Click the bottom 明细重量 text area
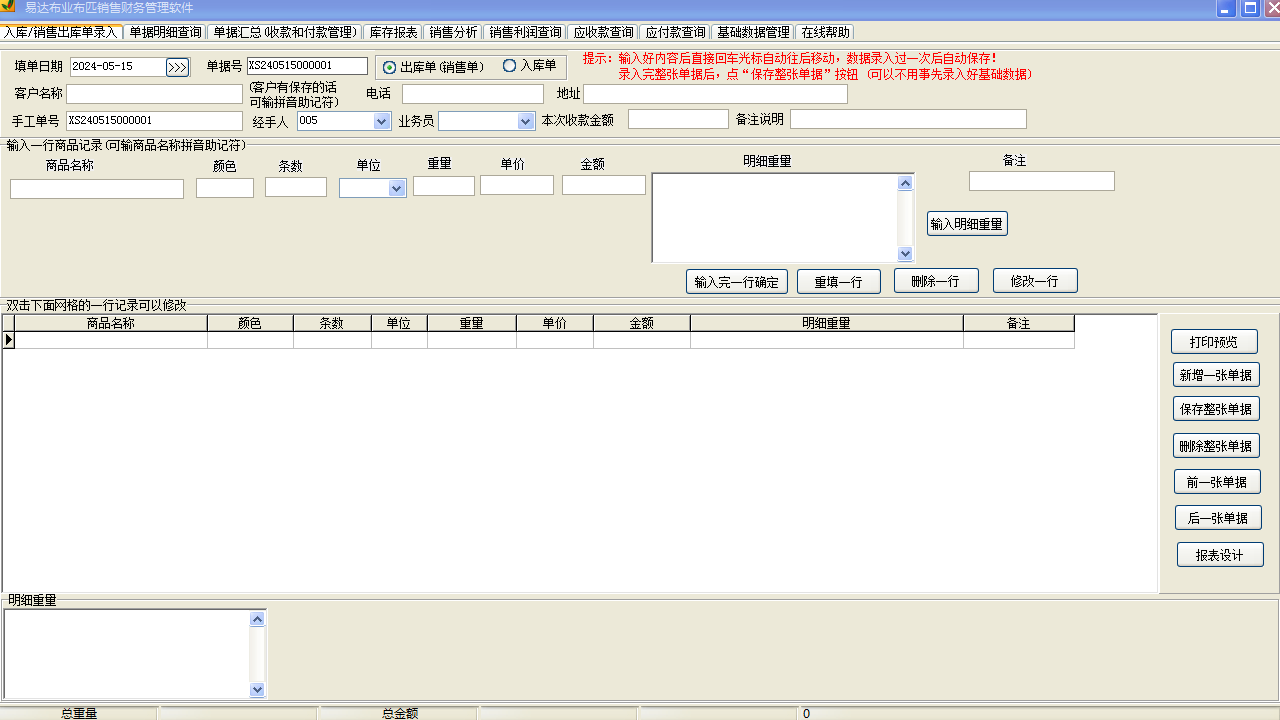The height and width of the screenshot is (720, 1280). coord(127,654)
